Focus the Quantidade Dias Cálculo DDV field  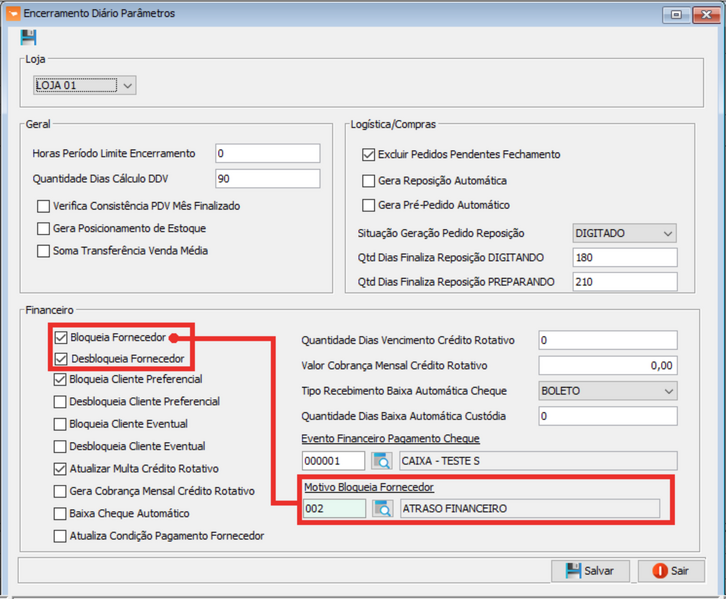[x=267, y=179]
